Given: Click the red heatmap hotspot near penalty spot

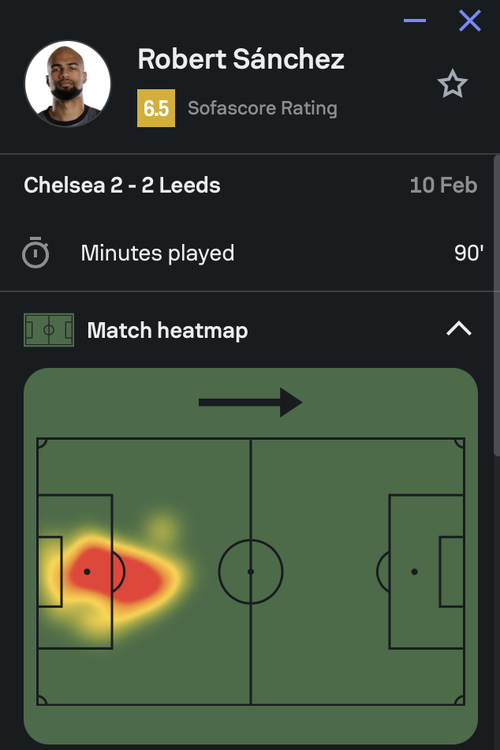Looking at the screenshot, I should [x=115, y=574].
